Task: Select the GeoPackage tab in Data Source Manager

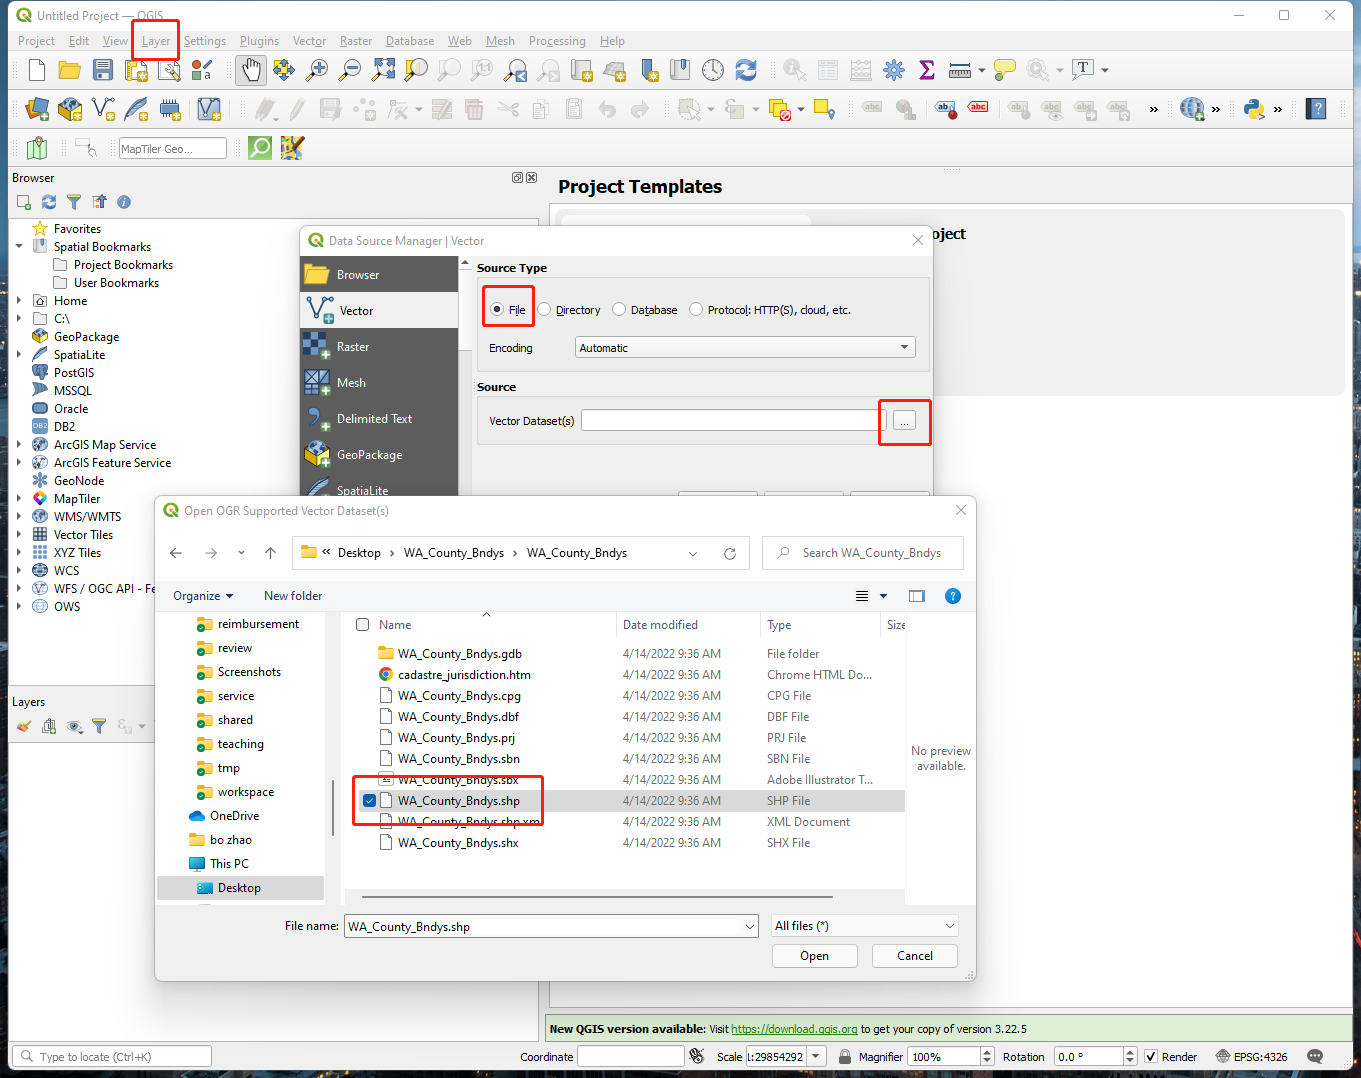Action: point(369,455)
